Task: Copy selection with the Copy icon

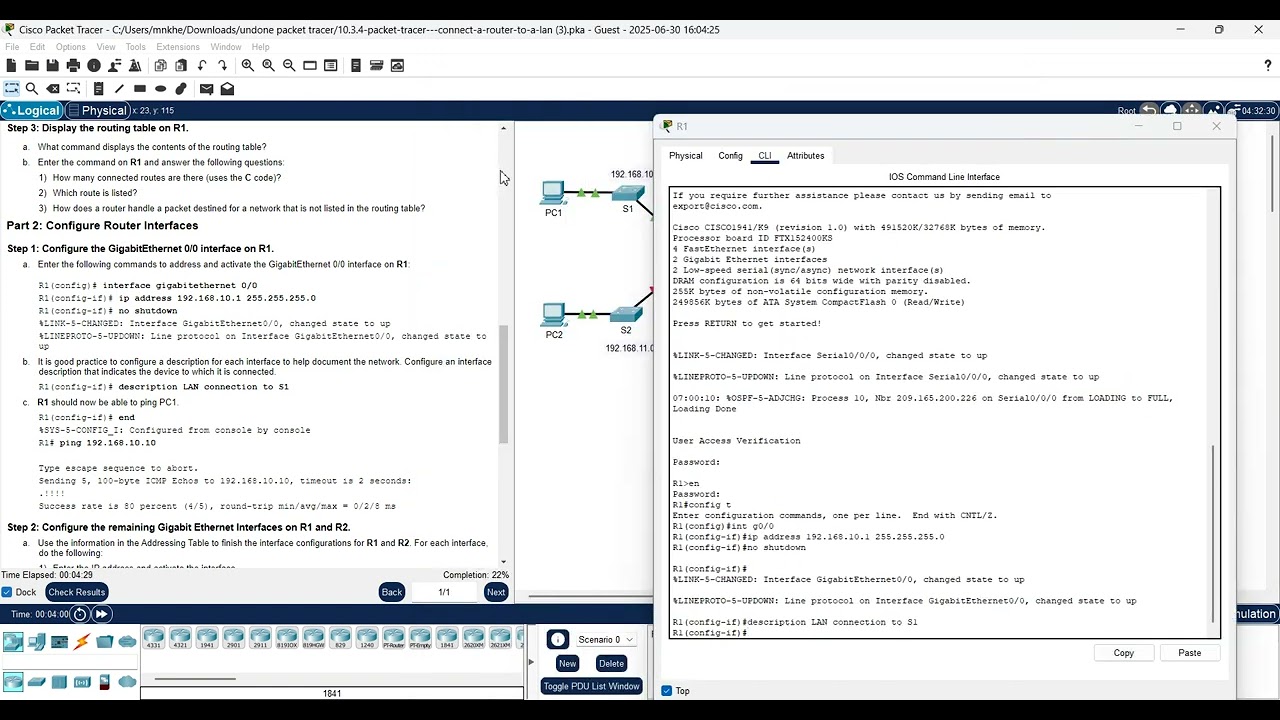Action: [160, 65]
